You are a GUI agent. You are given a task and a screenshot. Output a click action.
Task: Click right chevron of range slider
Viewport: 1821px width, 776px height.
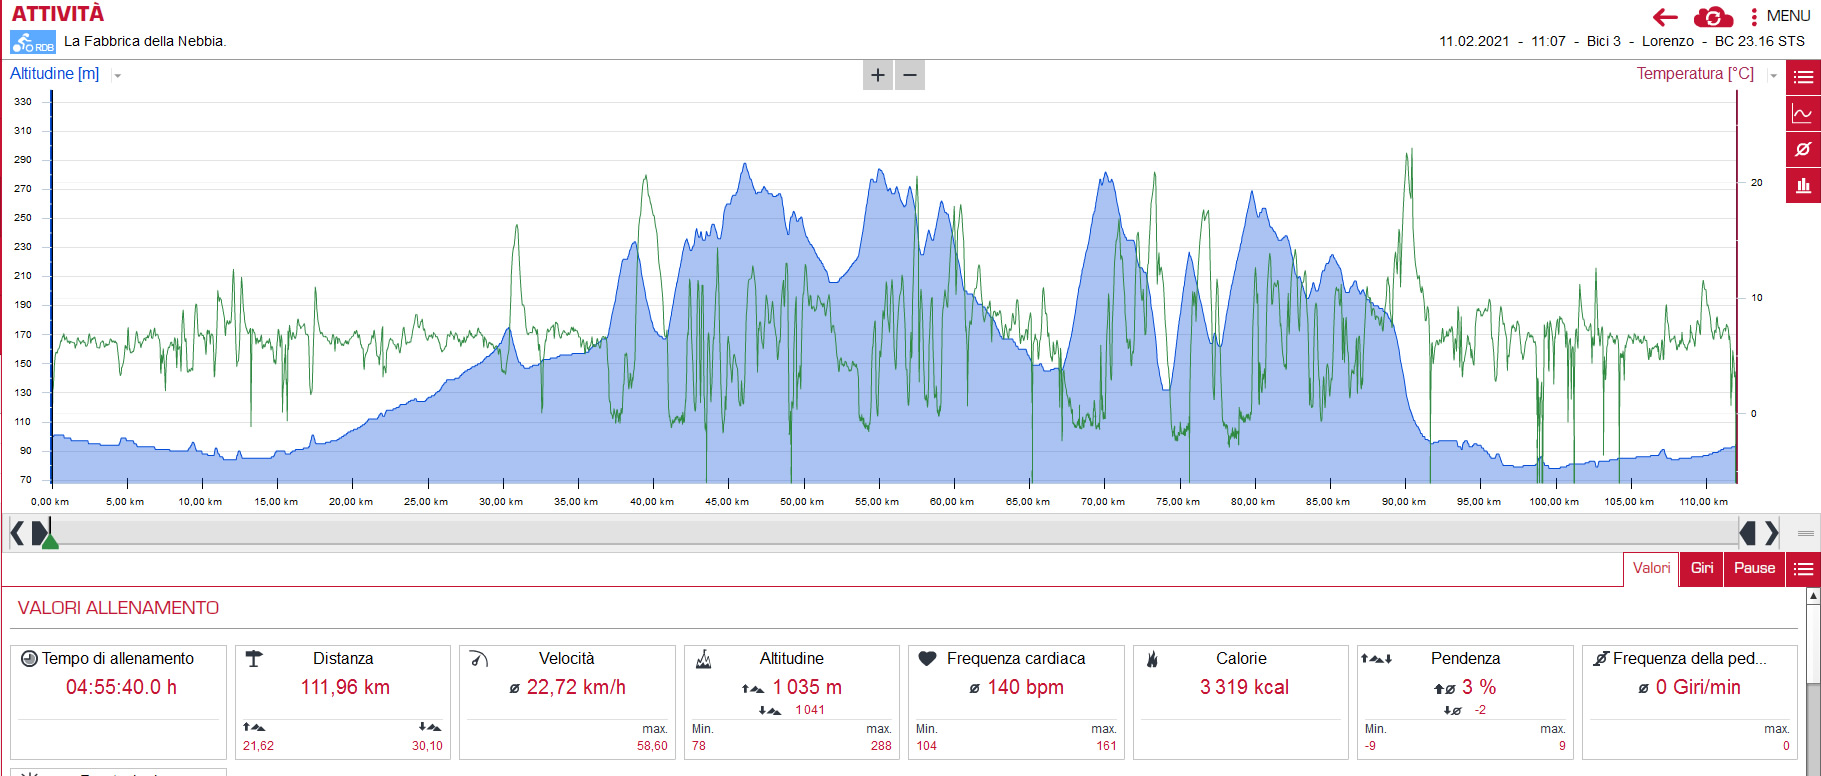(x=1771, y=533)
